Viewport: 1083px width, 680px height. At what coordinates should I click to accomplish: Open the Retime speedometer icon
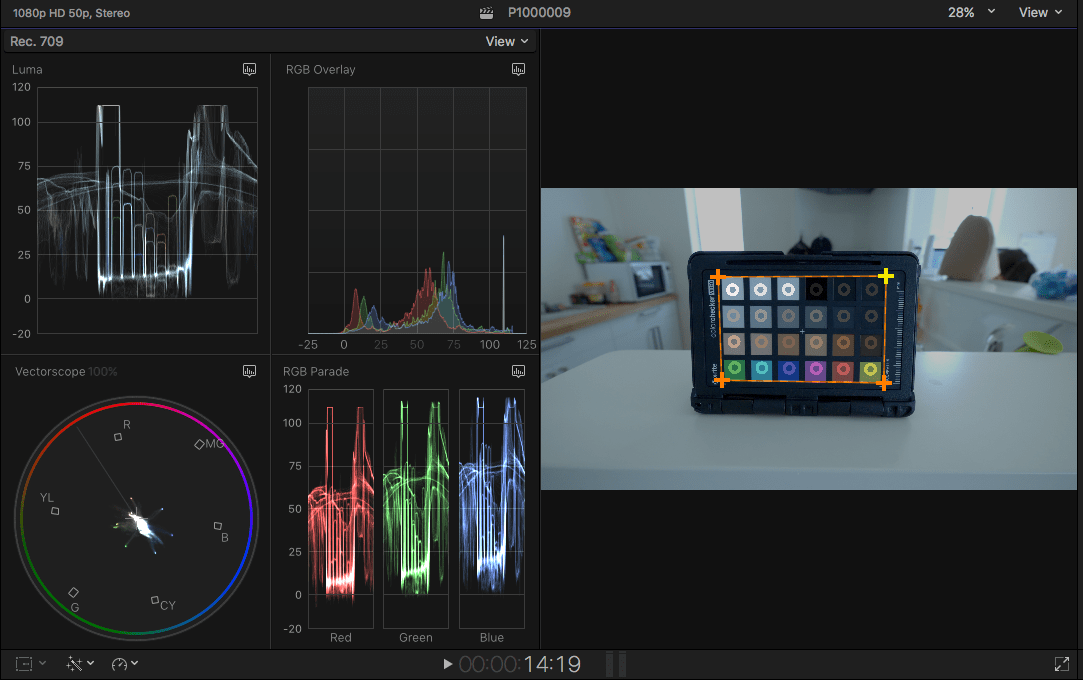(x=117, y=663)
